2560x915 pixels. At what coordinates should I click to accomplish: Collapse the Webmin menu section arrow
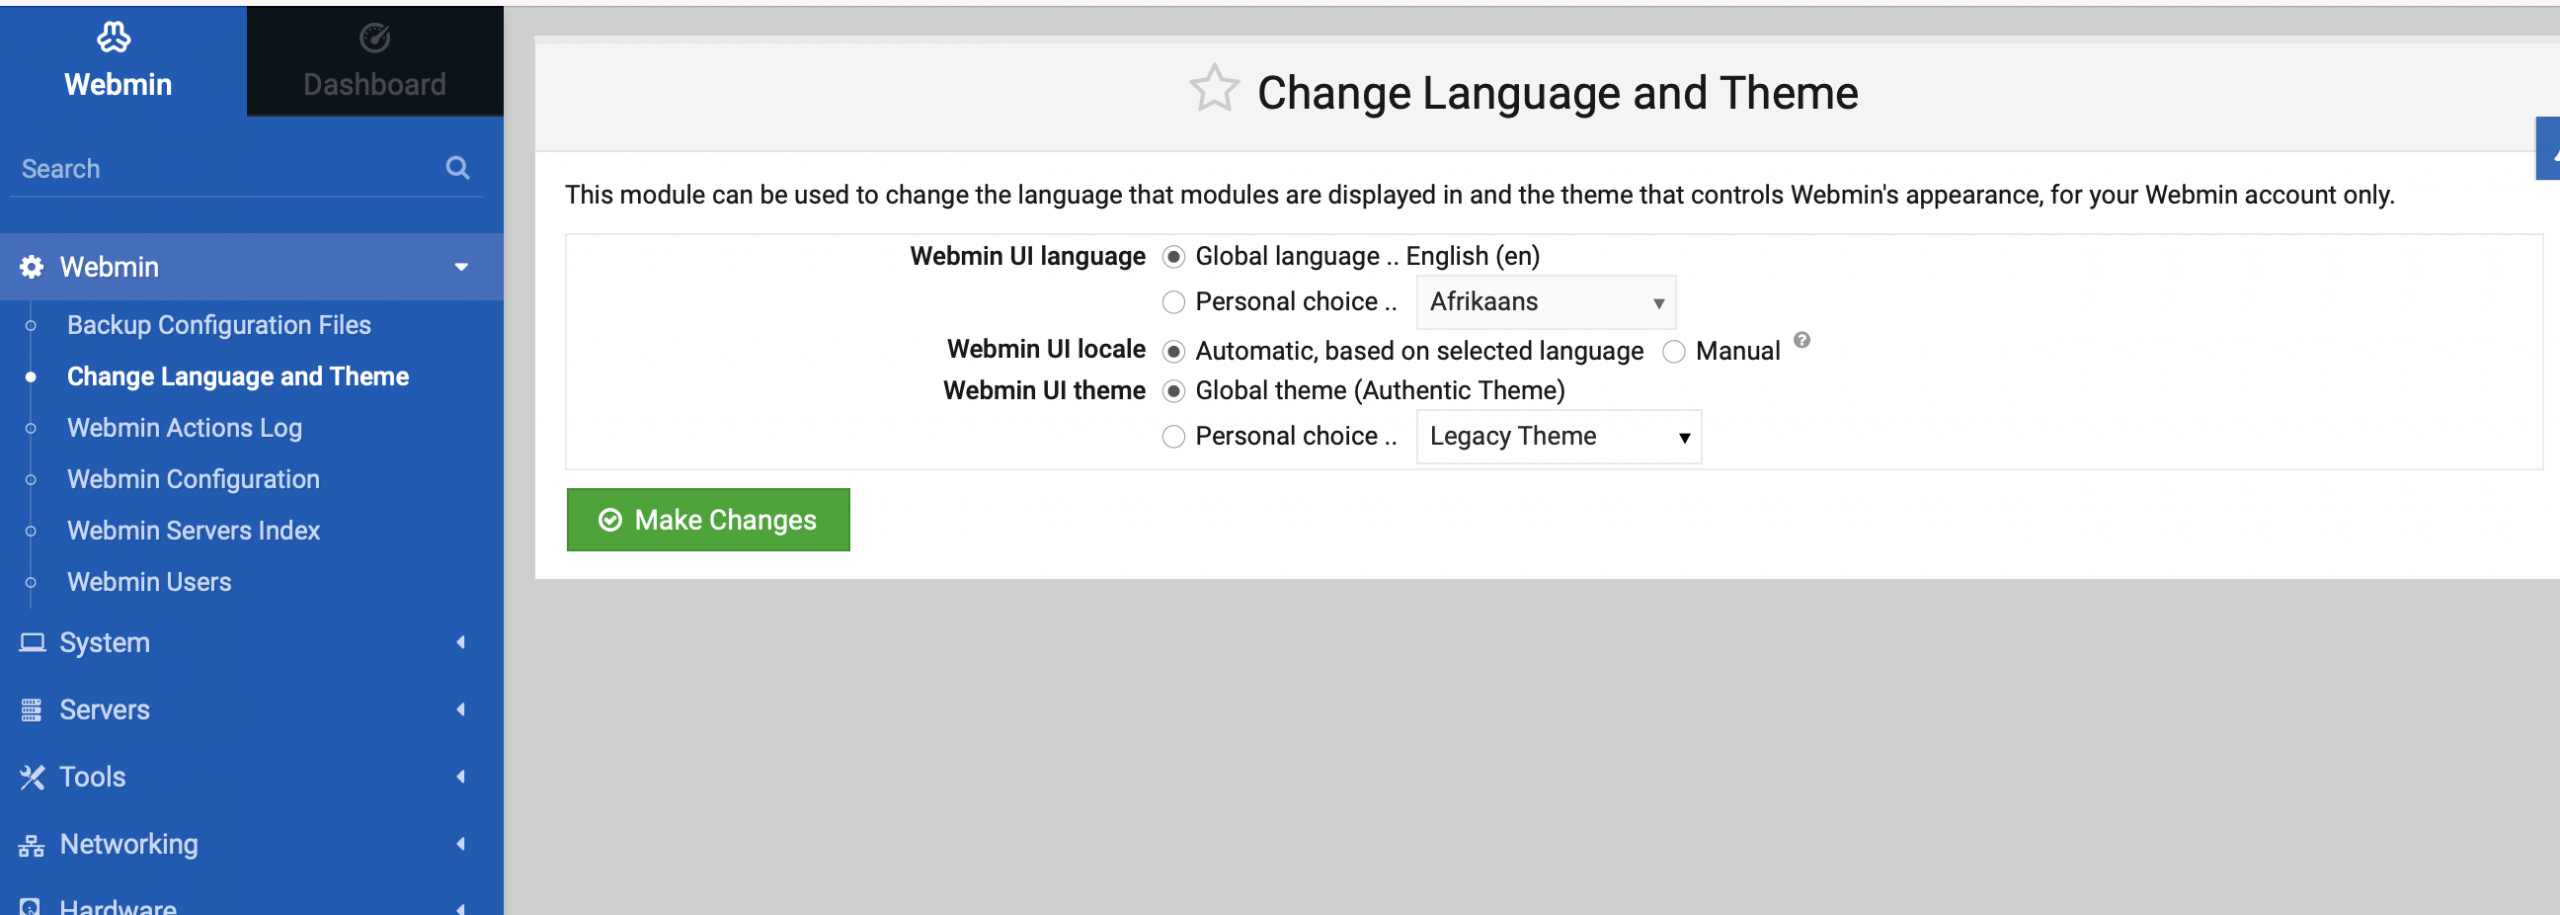pyautogui.click(x=461, y=267)
